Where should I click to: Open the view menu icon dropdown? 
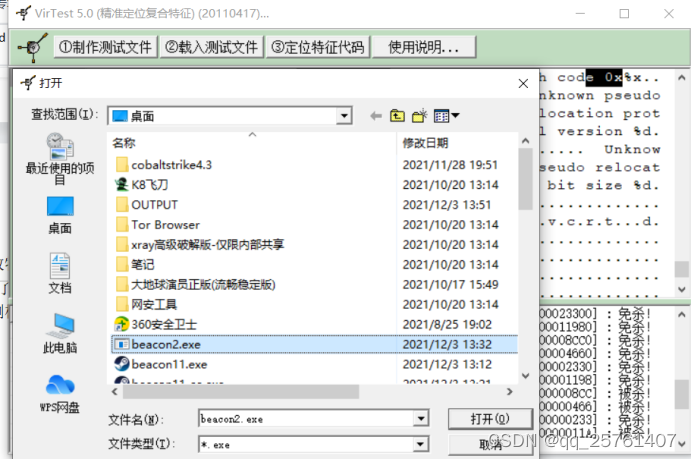pyautogui.click(x=446, y=116)
